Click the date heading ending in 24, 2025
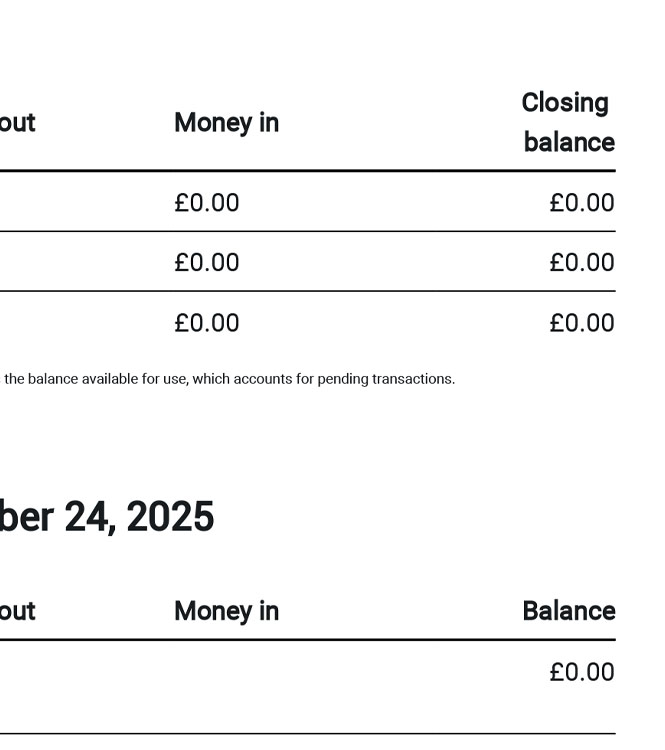Viewport: 665px width, 750px height. tap(107, 517)
